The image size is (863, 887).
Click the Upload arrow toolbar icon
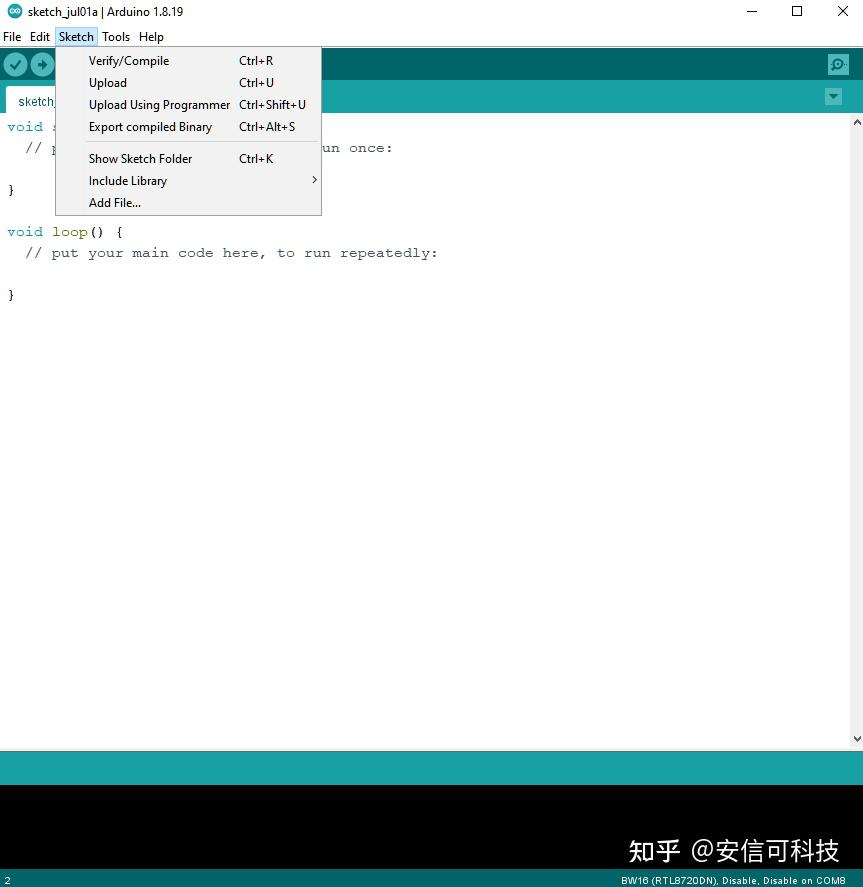42,64
